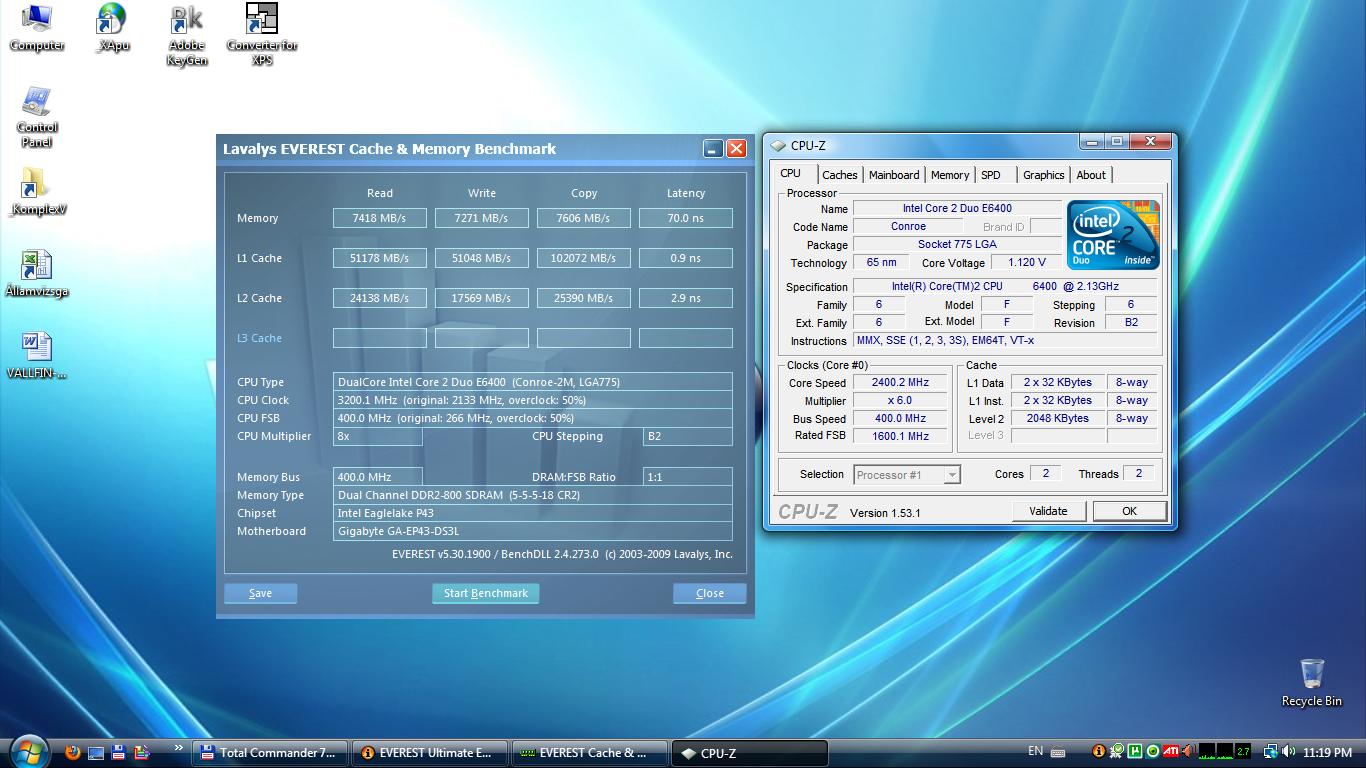1366x768 pixels.
Task: Switch to CPU-Z taskbar button
Action: (x=750, y=753)
